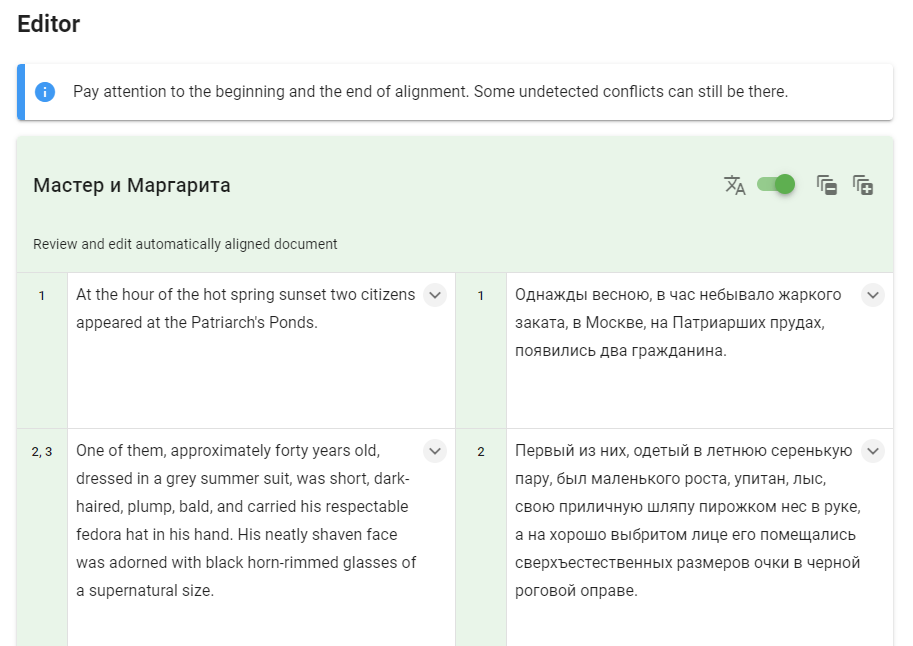
Task: Select line number 1 of the English column
Action: (42, 296)
